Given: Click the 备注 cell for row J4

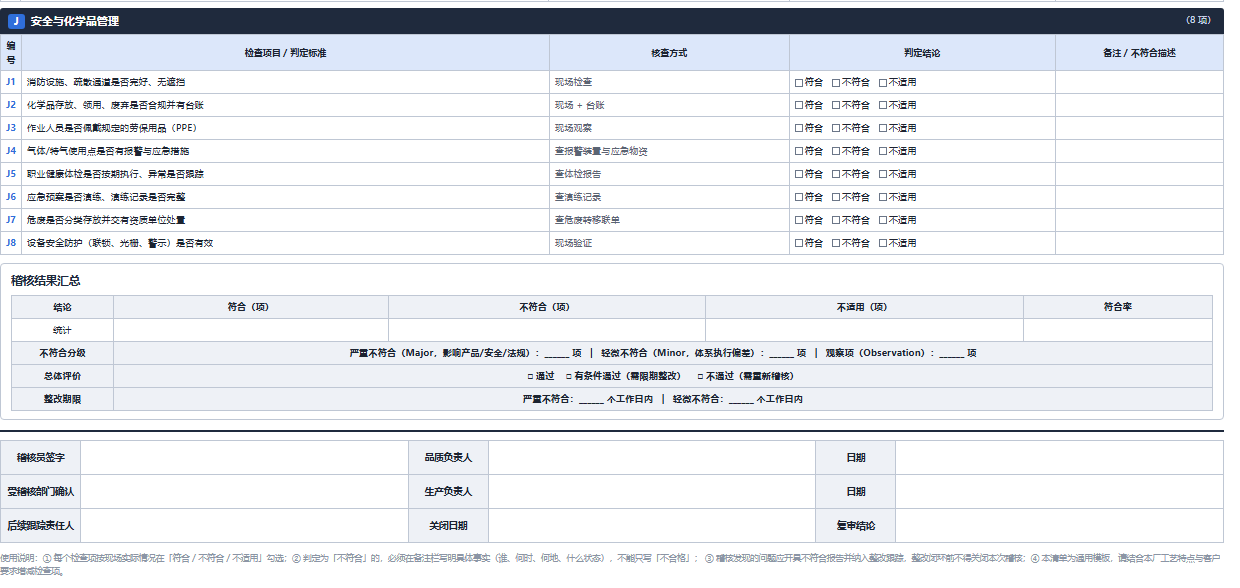Looking at the screenshot, I should [1139, 151].
